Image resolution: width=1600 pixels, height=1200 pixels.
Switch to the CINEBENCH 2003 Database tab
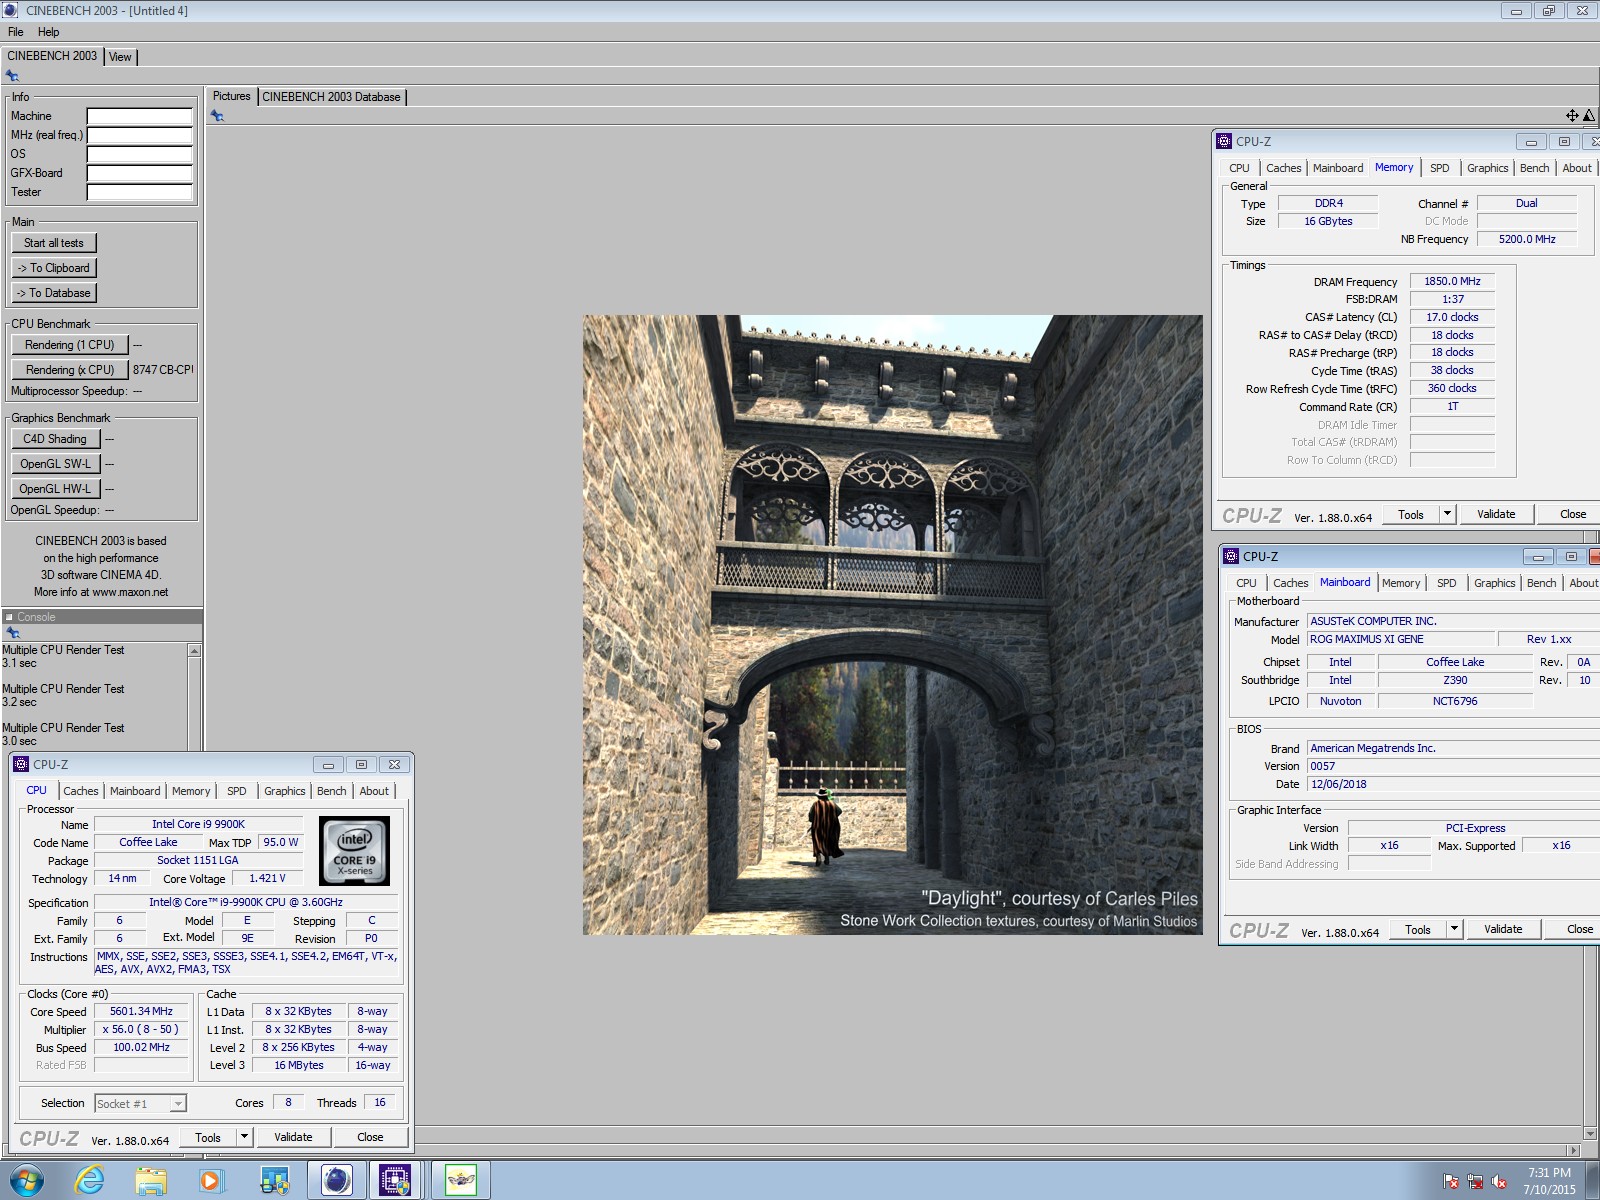click(x=331, y=97)
